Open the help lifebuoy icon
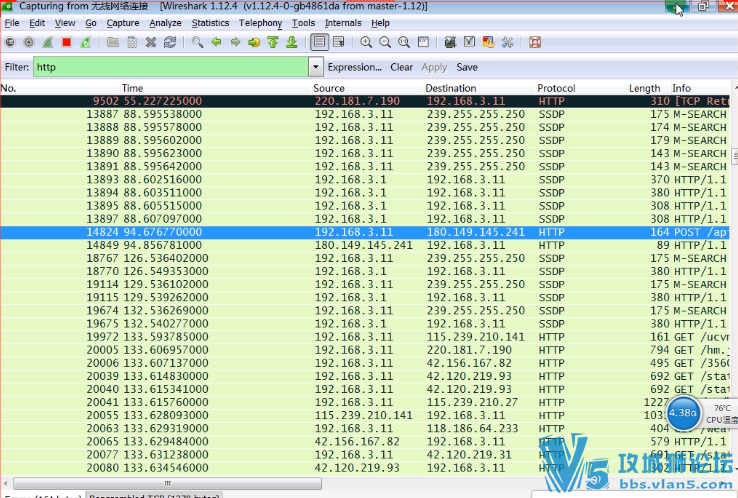 [x=535, y=42]
